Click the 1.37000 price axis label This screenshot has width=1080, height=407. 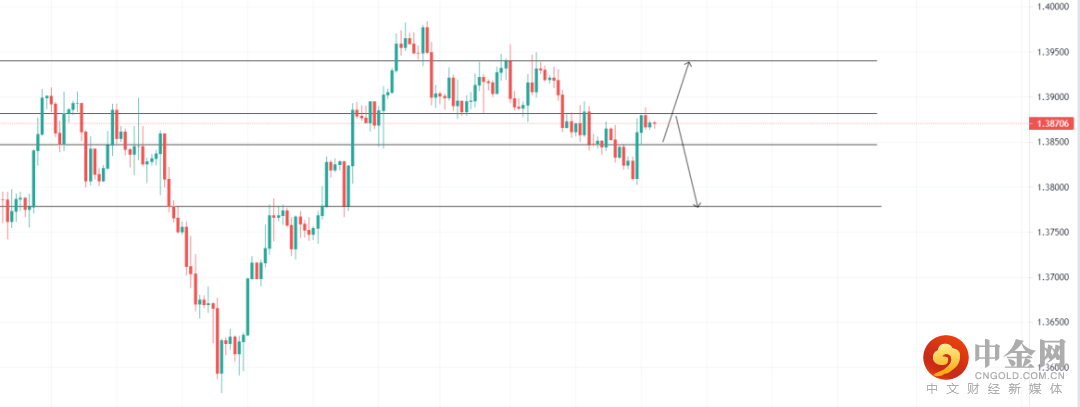point(1056,277)
